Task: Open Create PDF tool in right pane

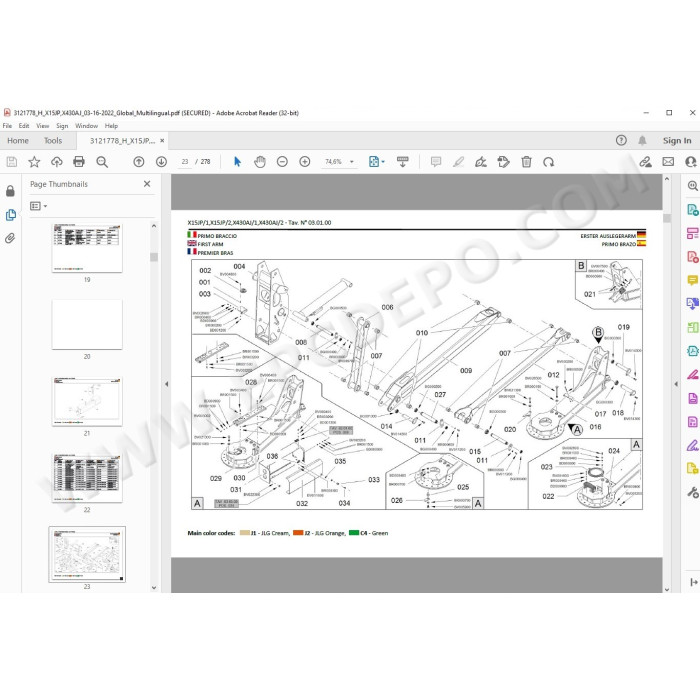Action: tap(692, 257)
